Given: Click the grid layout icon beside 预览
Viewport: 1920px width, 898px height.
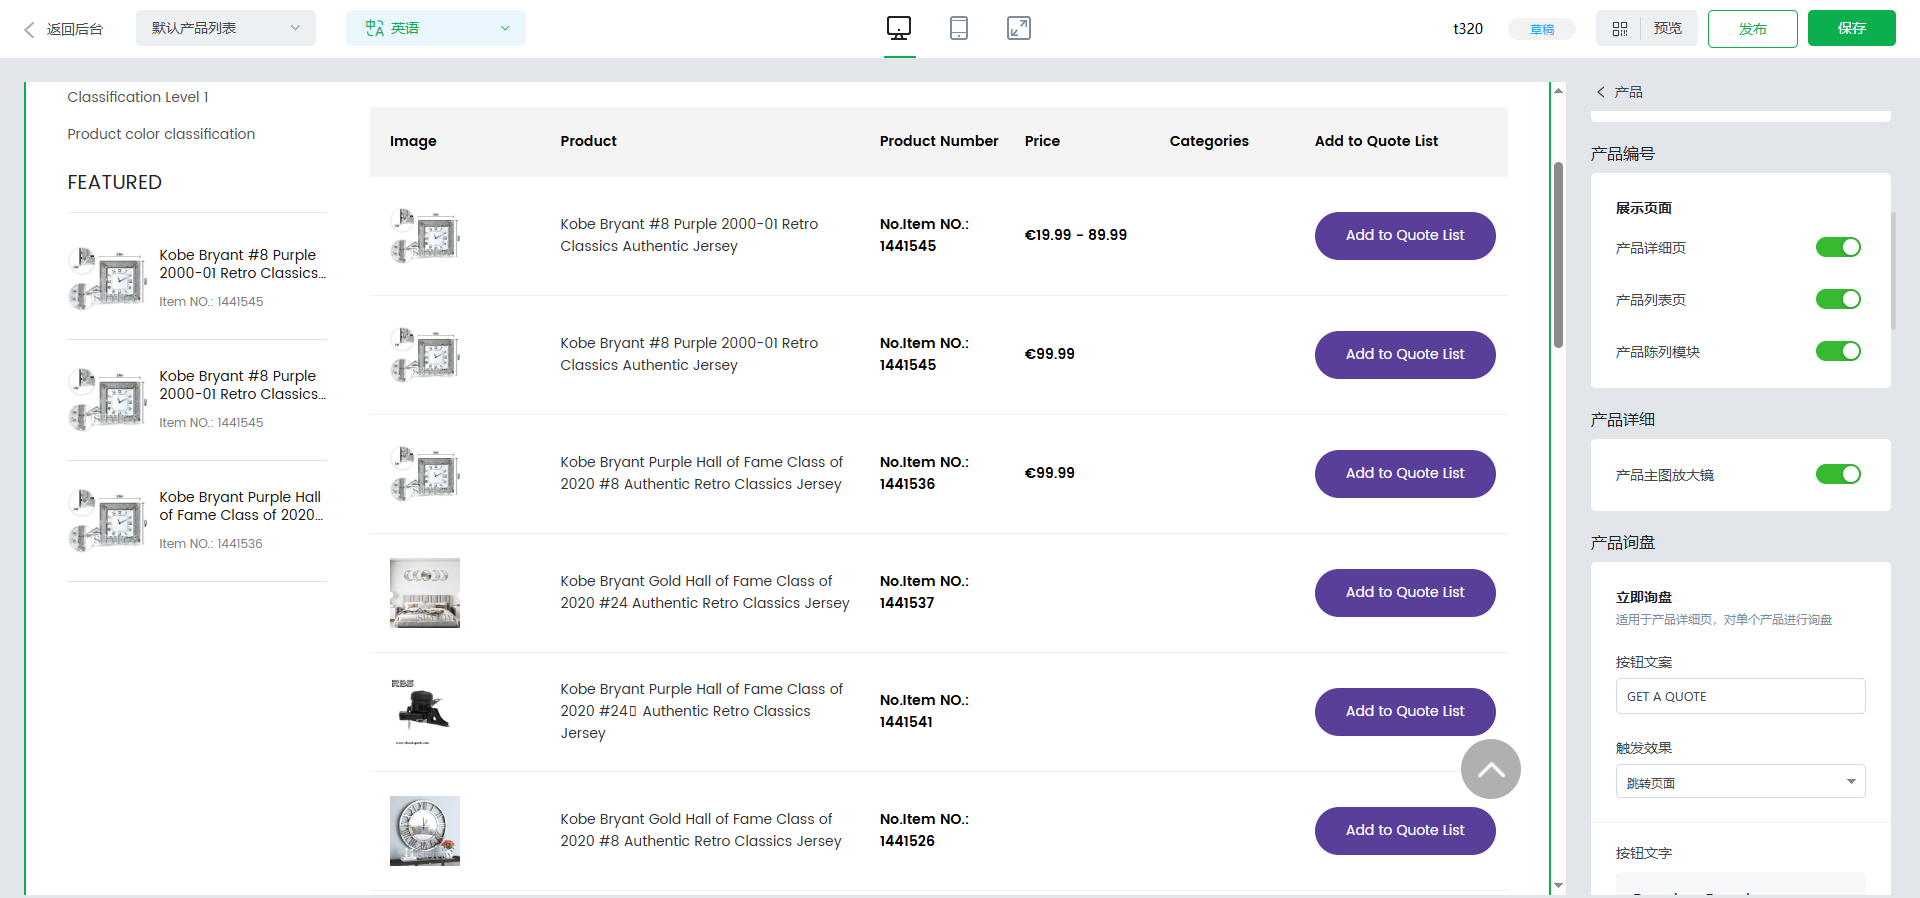Looking at the screenshot, I should pyautogui.click(x=1619, y=29).
